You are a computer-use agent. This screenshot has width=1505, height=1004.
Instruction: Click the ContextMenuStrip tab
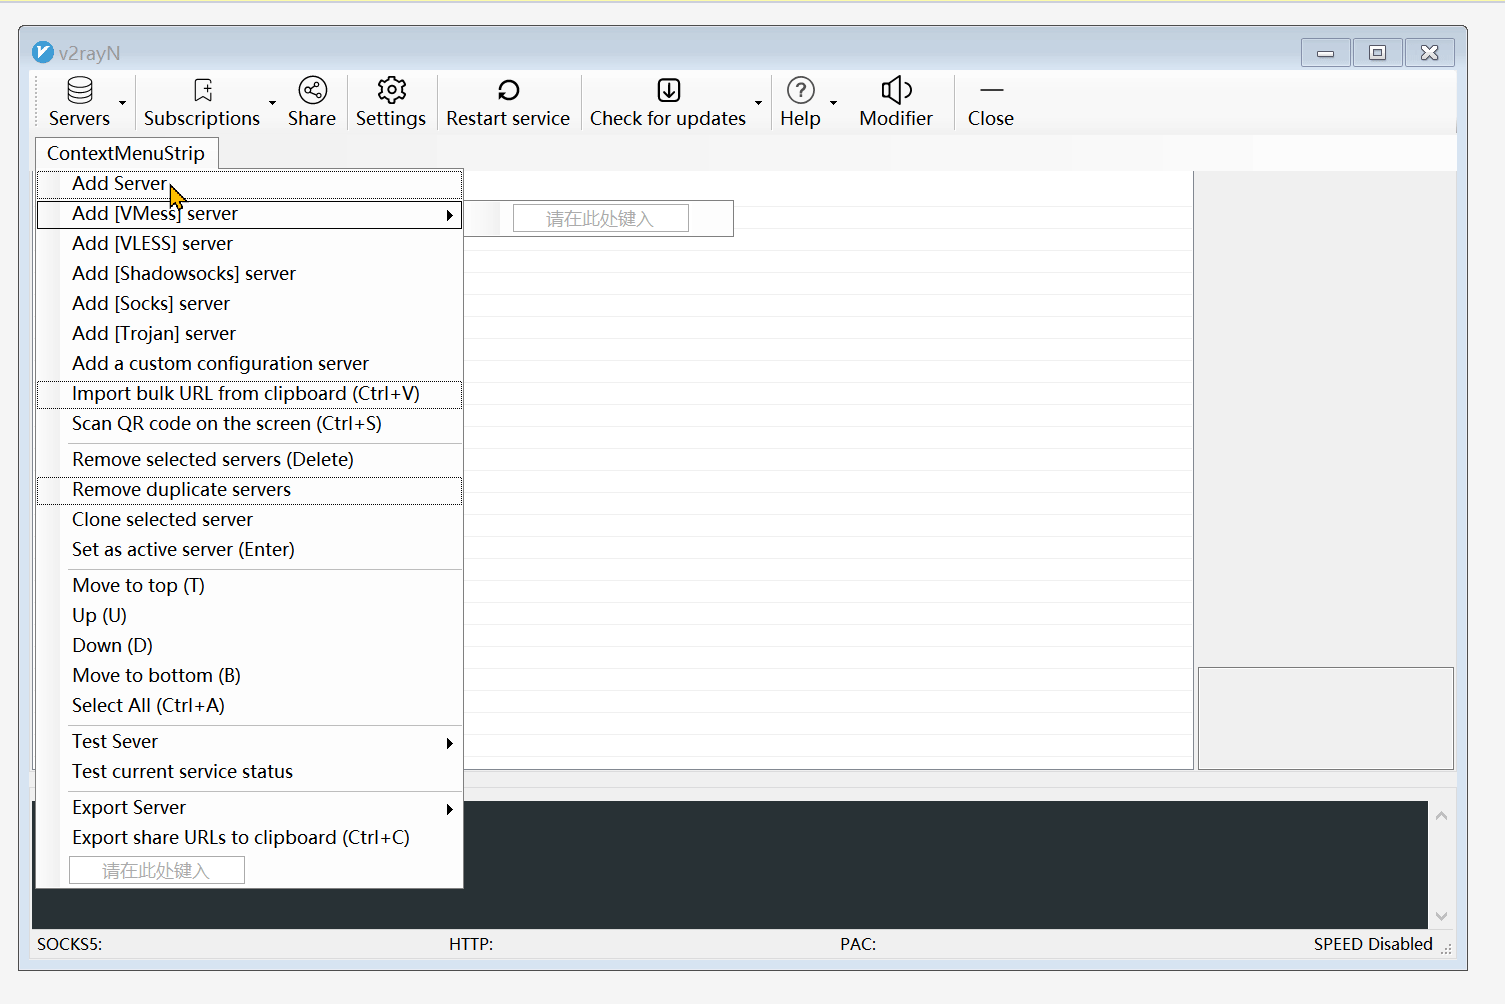point(126,154)
